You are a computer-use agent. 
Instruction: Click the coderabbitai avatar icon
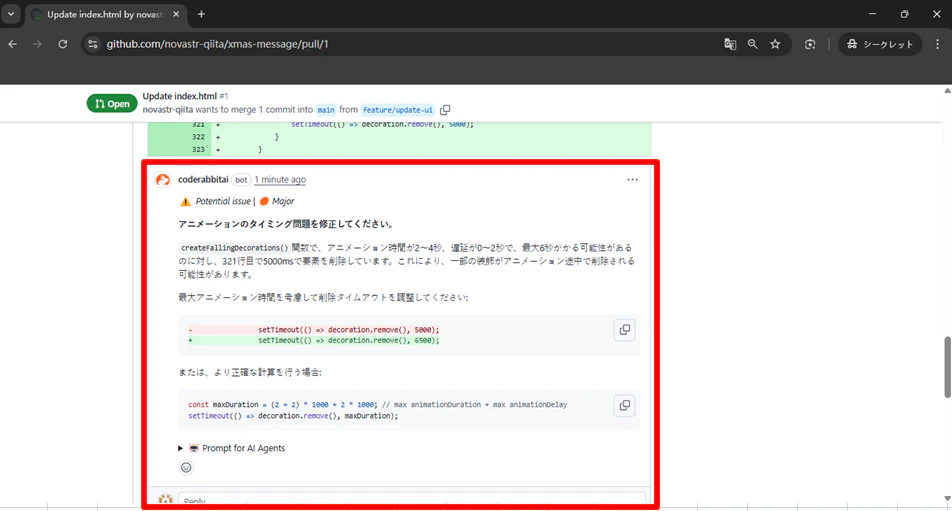163,180
